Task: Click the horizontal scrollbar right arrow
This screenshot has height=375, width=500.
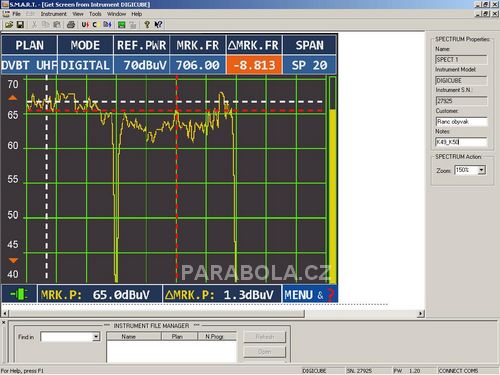Action: tap(421, 314)
